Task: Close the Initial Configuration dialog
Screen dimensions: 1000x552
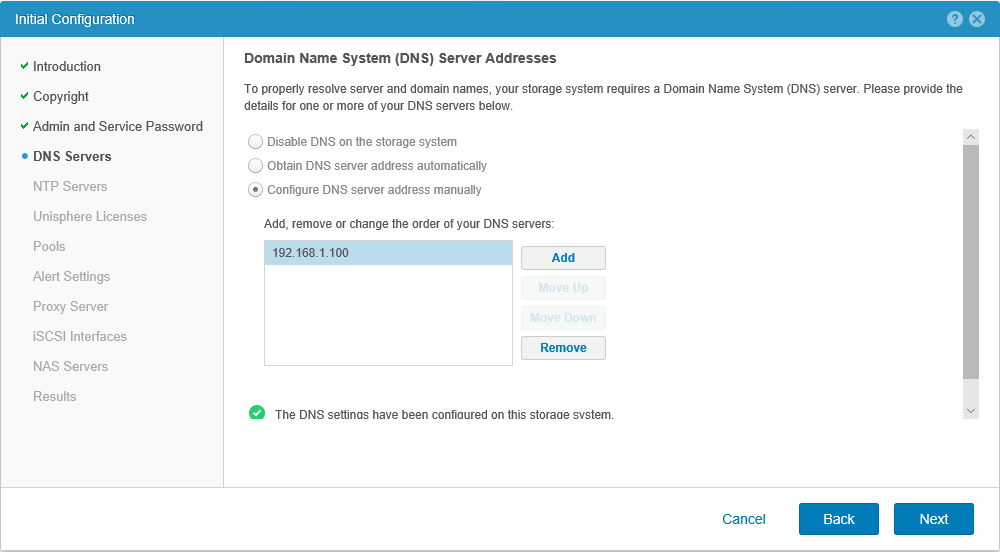Action: 977,19
